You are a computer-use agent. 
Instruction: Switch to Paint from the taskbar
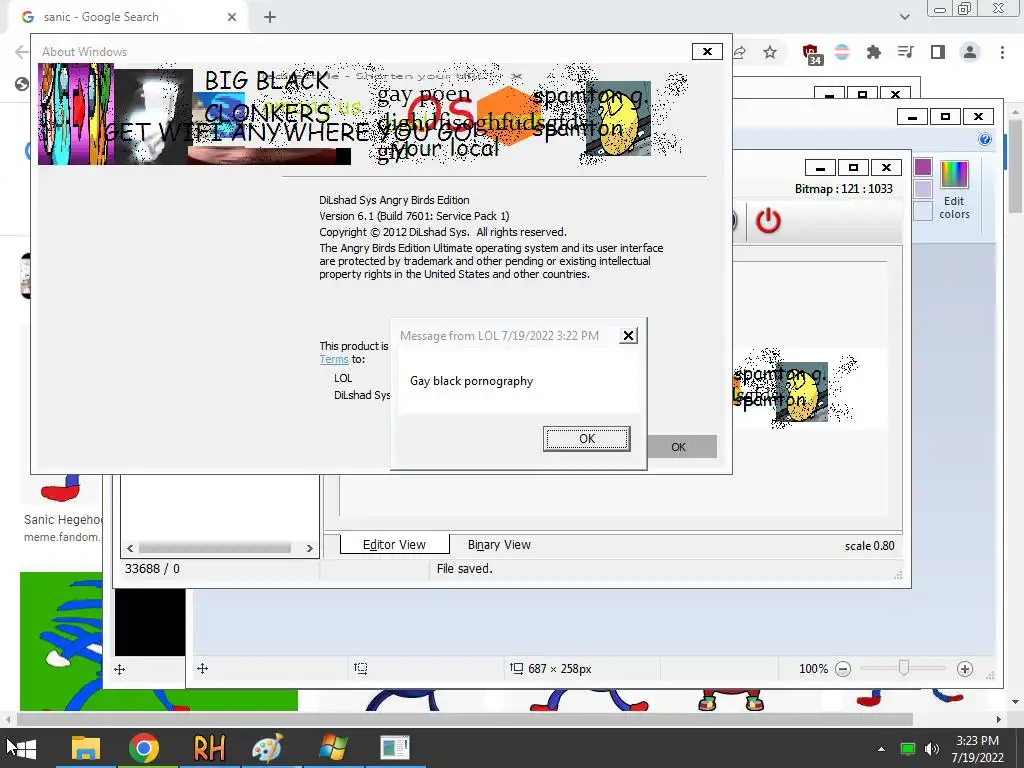click(x=268, y=748)
